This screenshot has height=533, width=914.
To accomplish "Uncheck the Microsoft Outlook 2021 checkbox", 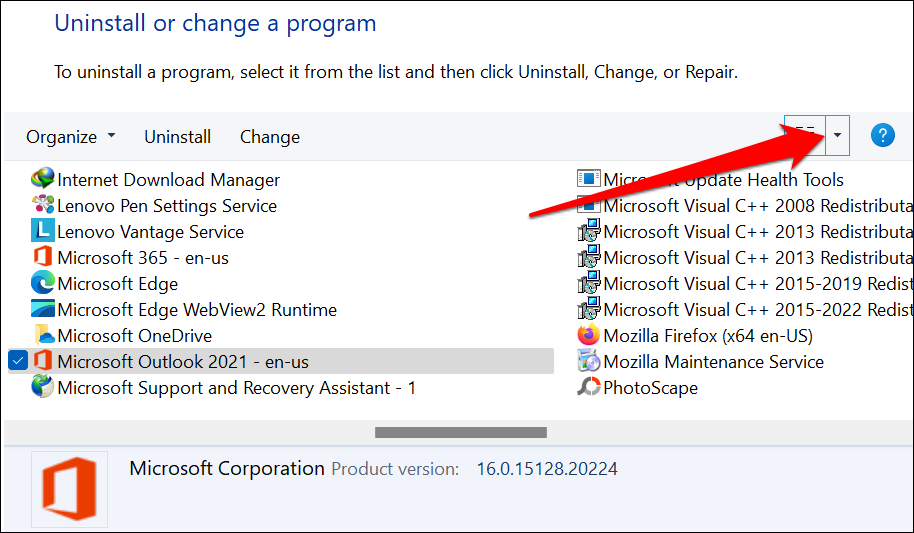I will pos(17,362).
